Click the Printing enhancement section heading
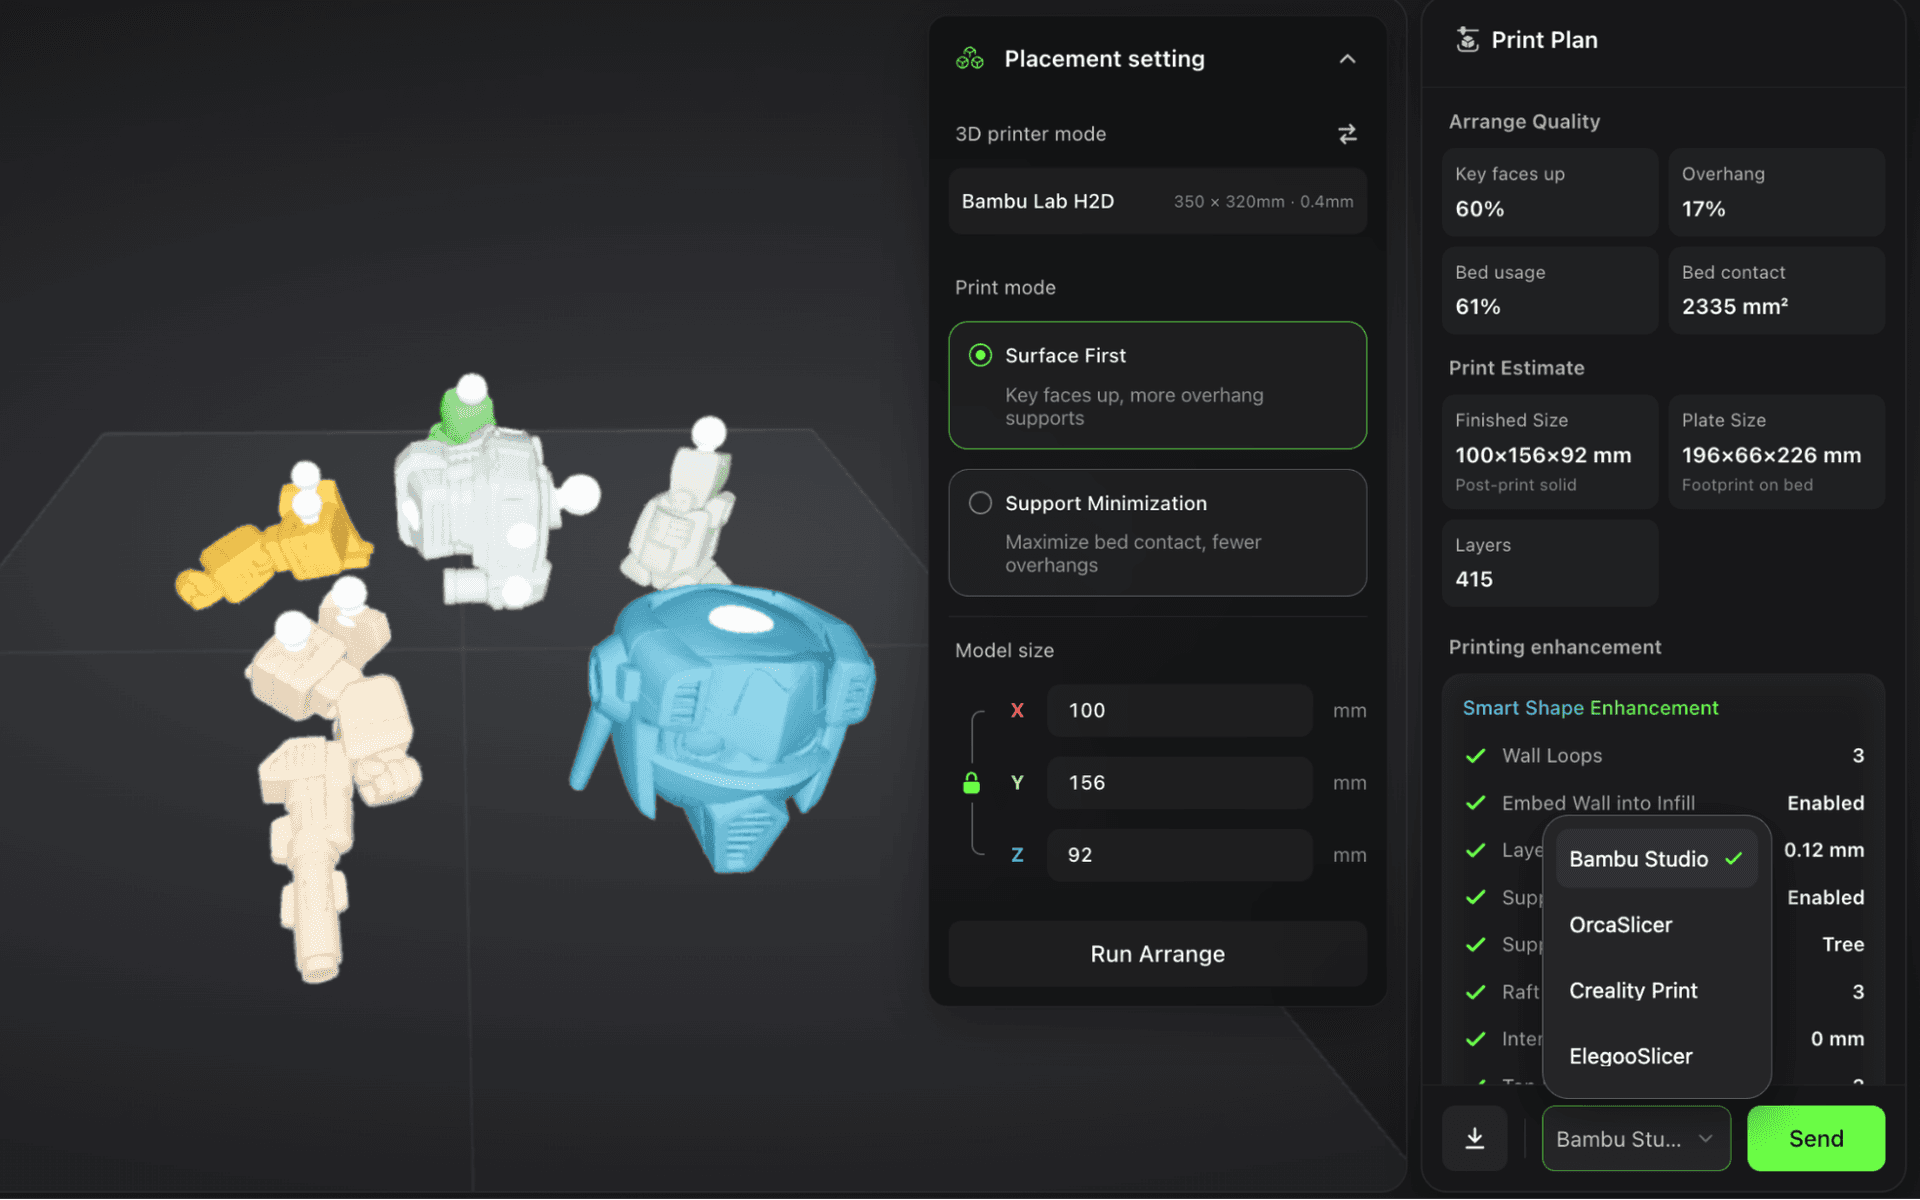 pos(1555,647)
